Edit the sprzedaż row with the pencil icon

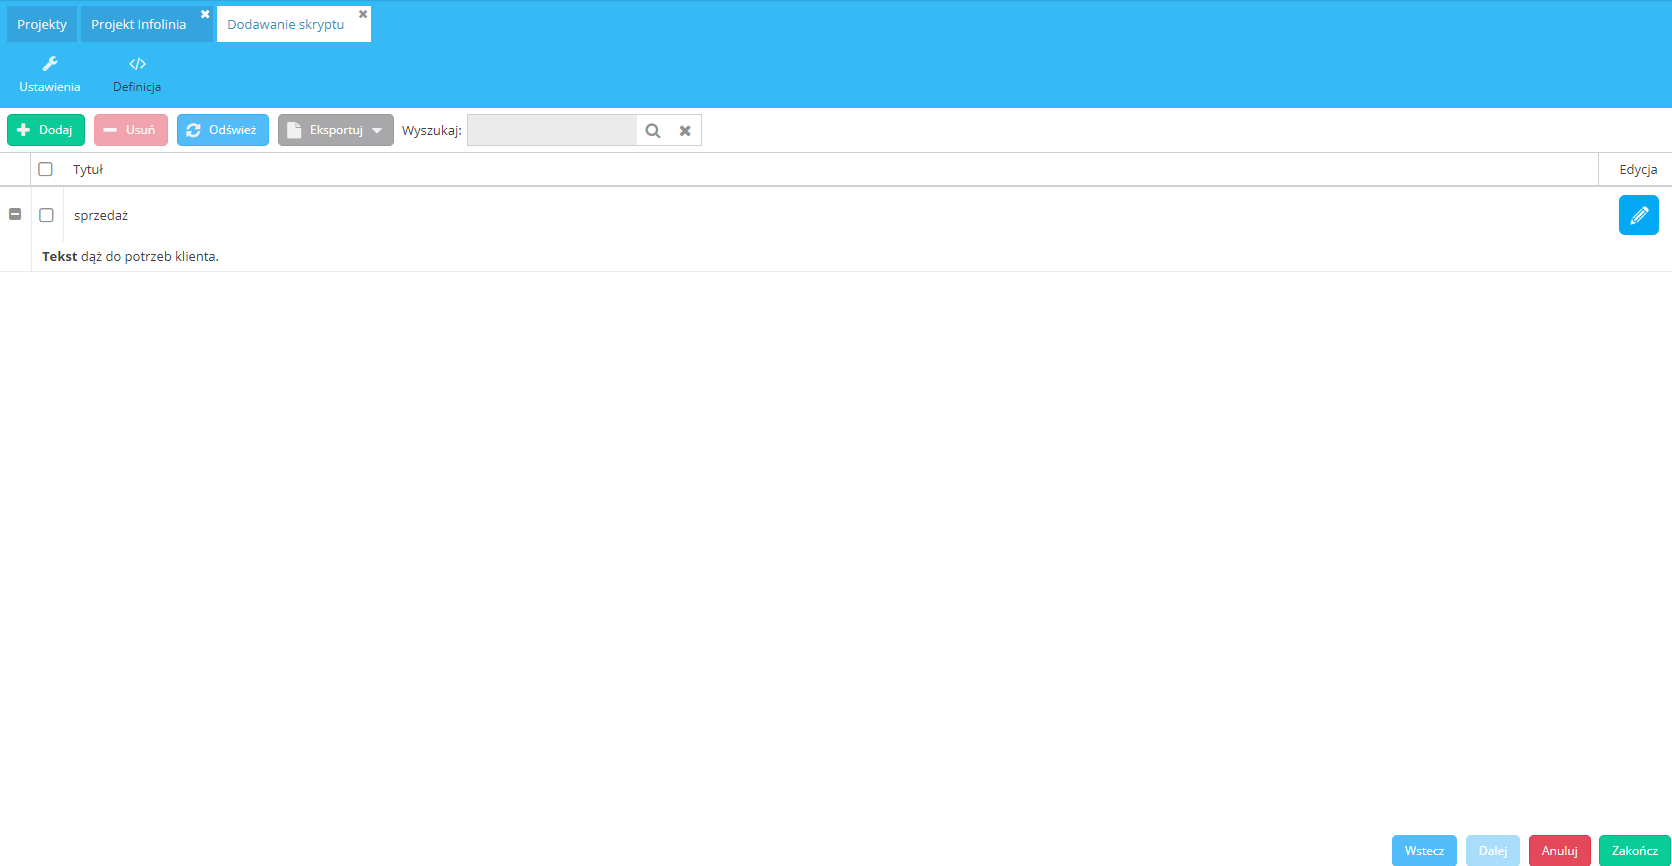1638,215
